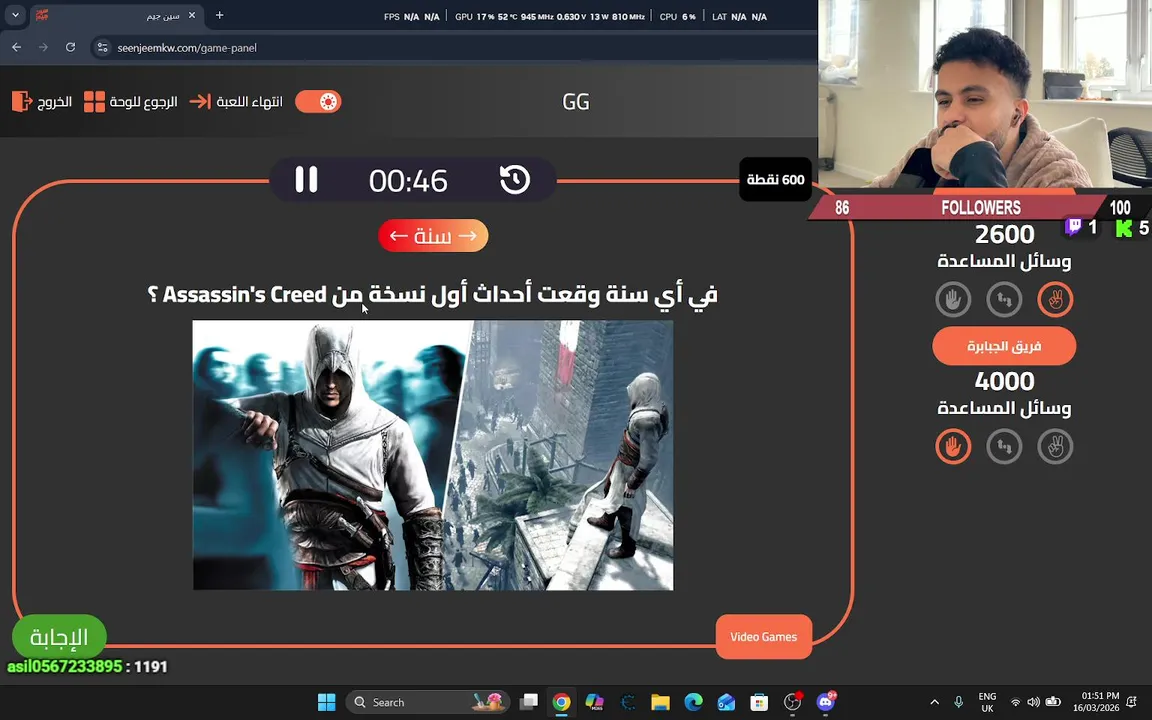The height and width of the screenshot is (720, 1152).
Task: Open Task View on the taskbar
Action: point(528,702)
